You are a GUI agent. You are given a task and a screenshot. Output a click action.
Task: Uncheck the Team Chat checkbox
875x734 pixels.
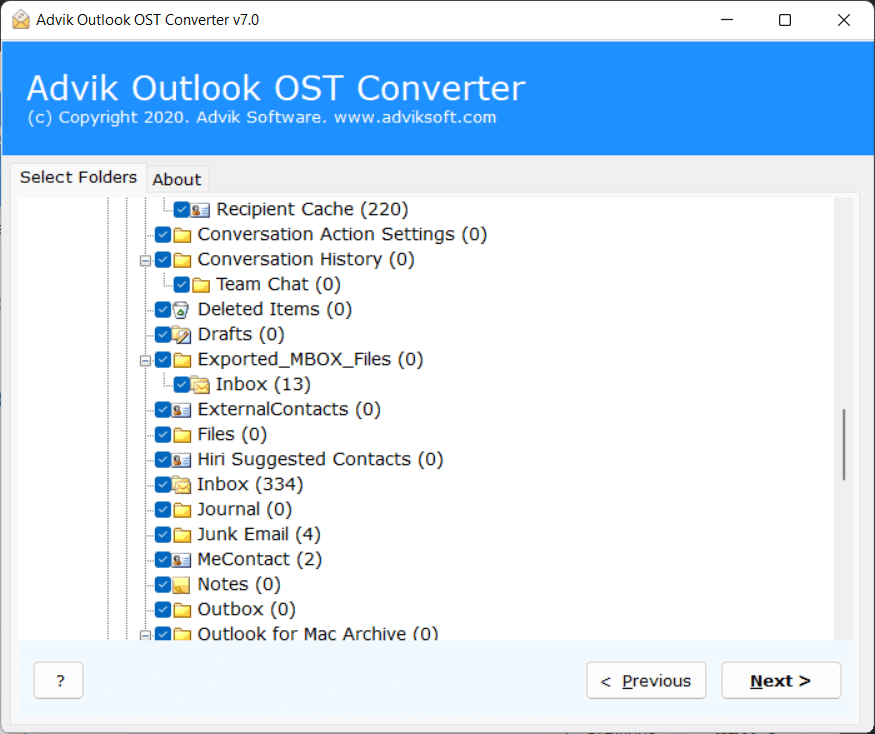[x=181, y=285]
